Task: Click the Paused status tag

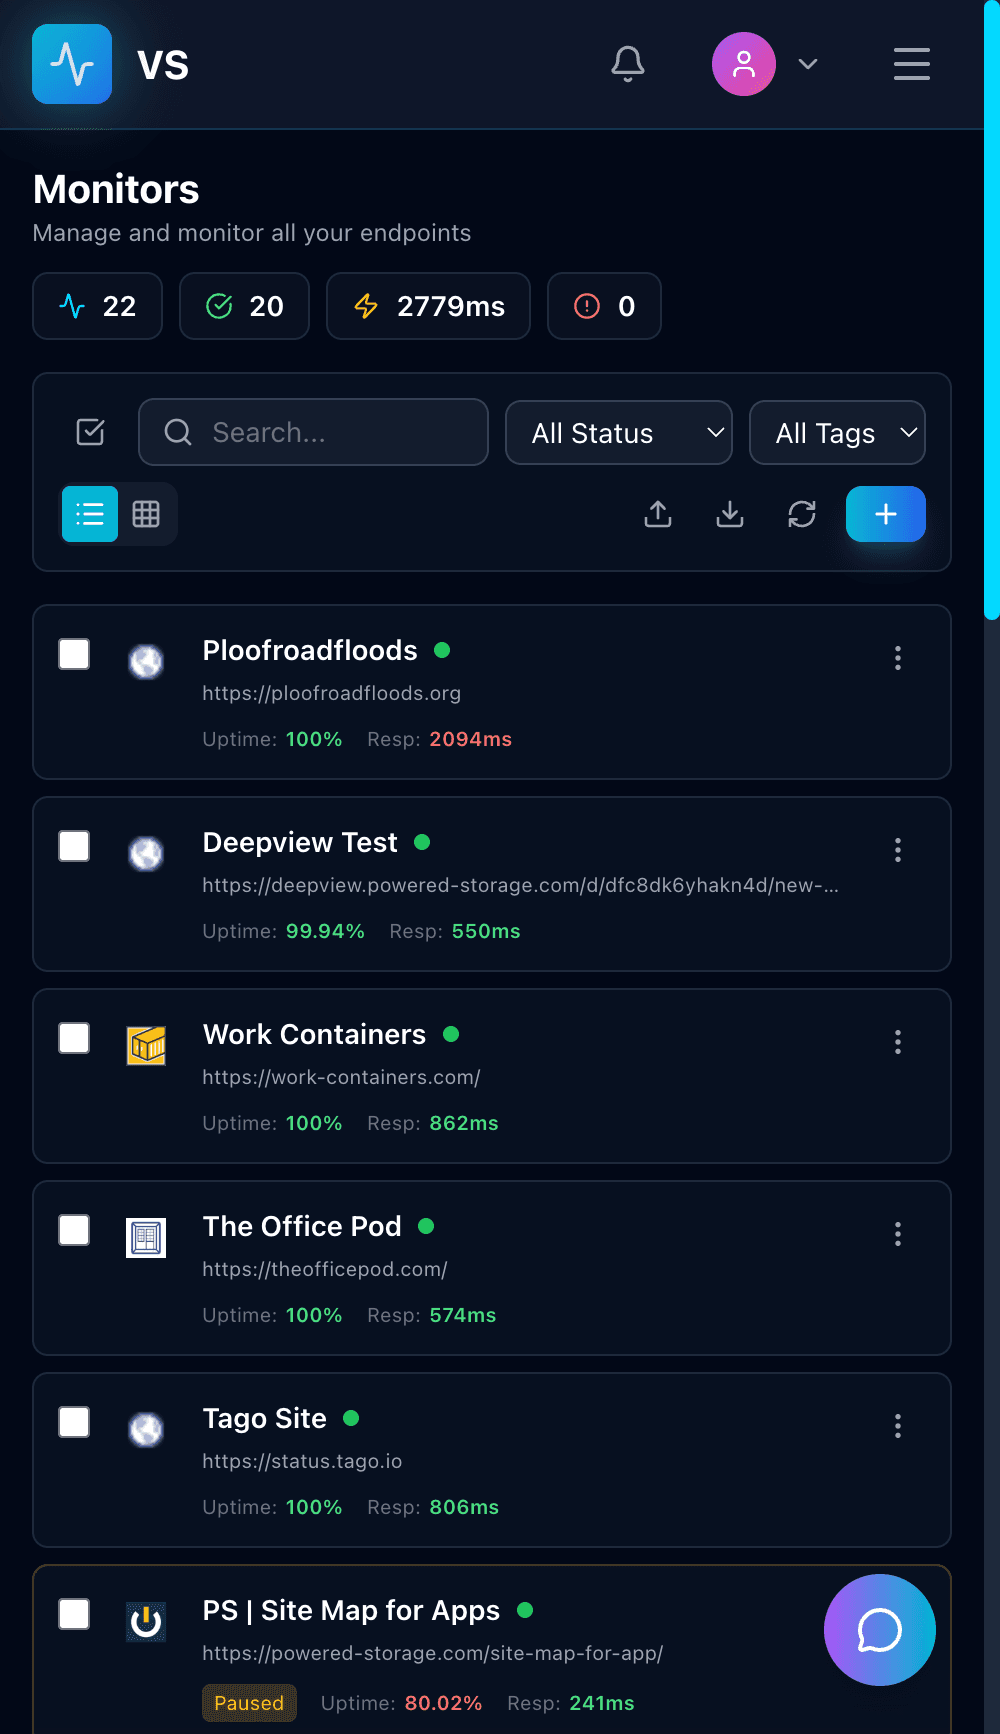Action: 249,1703
